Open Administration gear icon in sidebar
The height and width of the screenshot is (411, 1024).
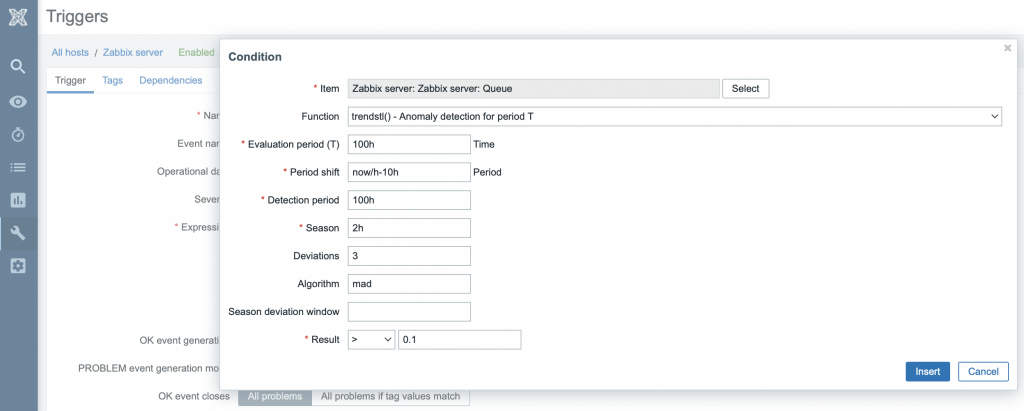[18, 266]
